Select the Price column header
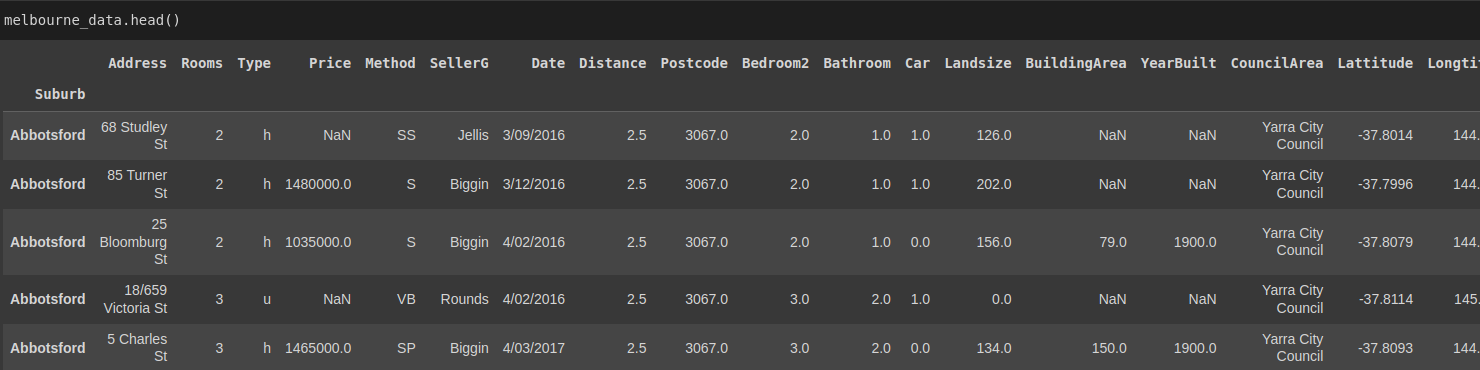 pyautogui.click(x=330, y=63)
